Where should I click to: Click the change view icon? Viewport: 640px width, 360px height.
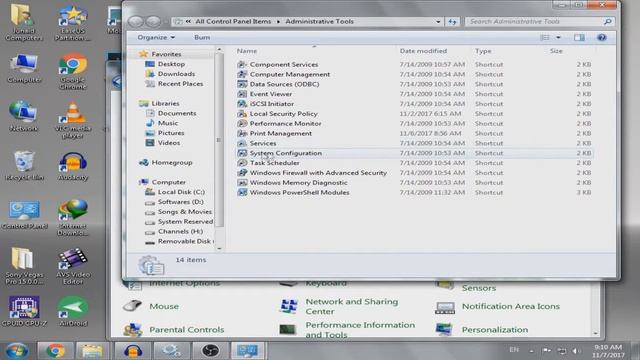(x=544, y=38)
